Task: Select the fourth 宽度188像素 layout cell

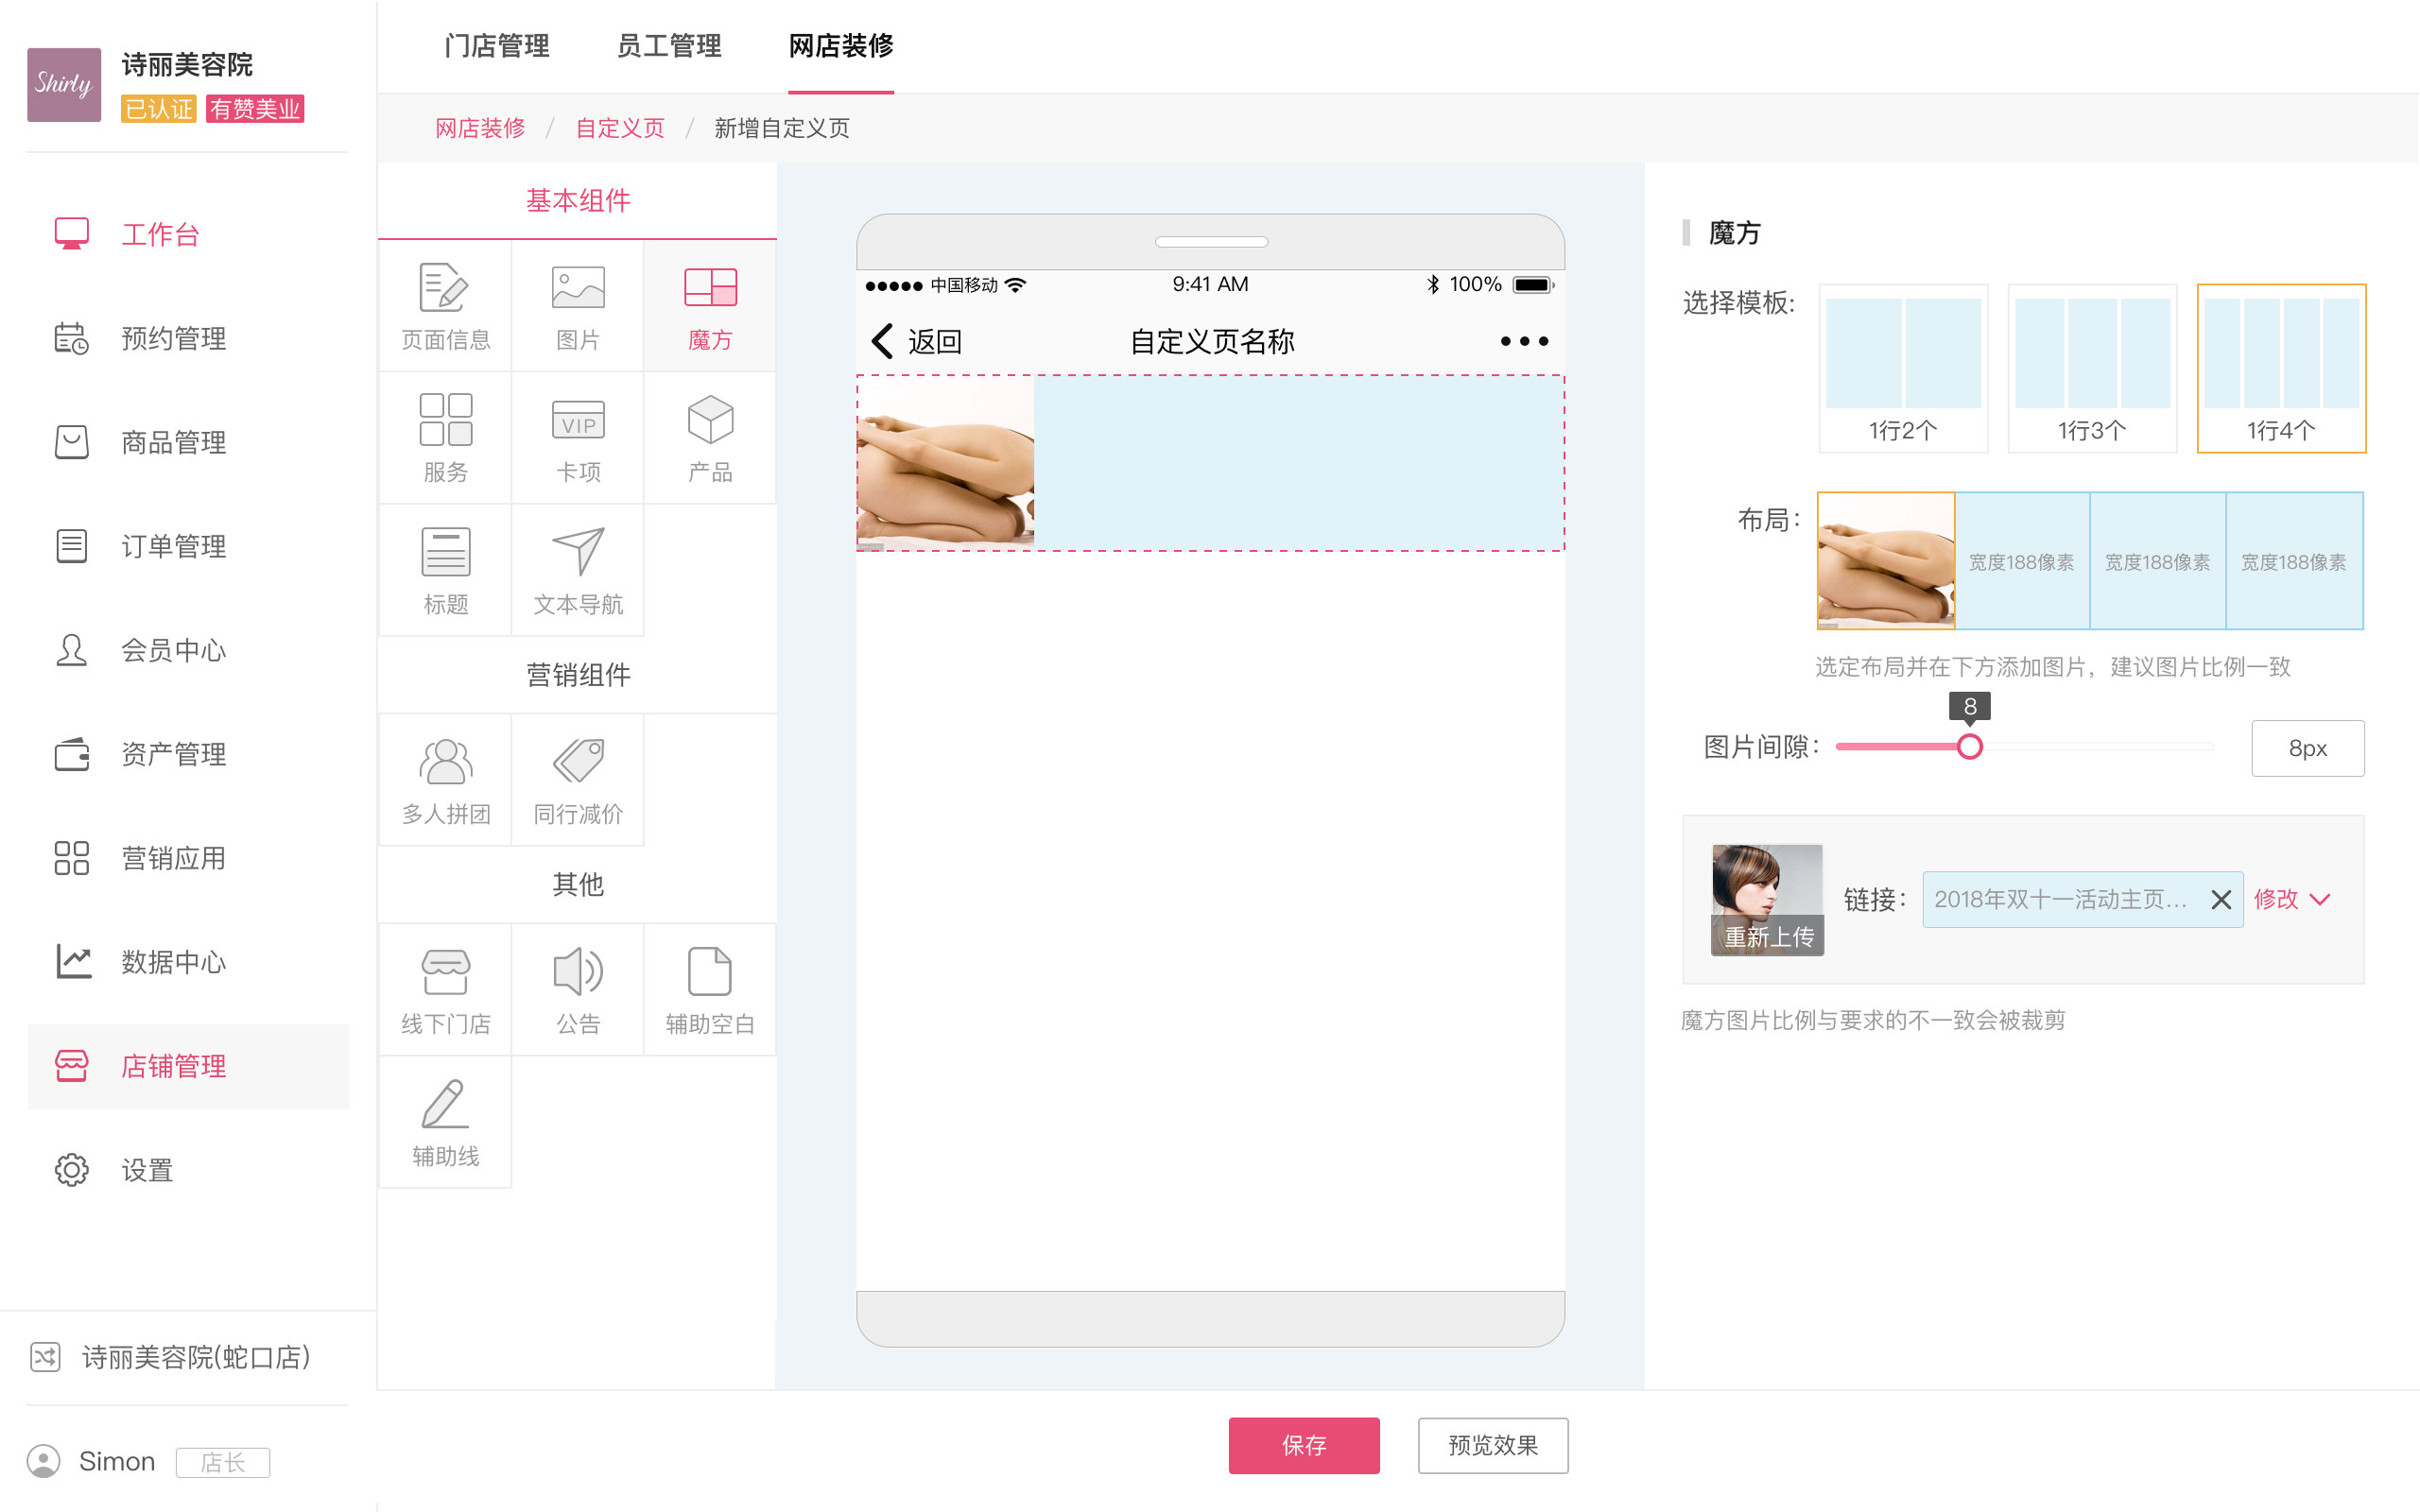Action: (2295, 561)
